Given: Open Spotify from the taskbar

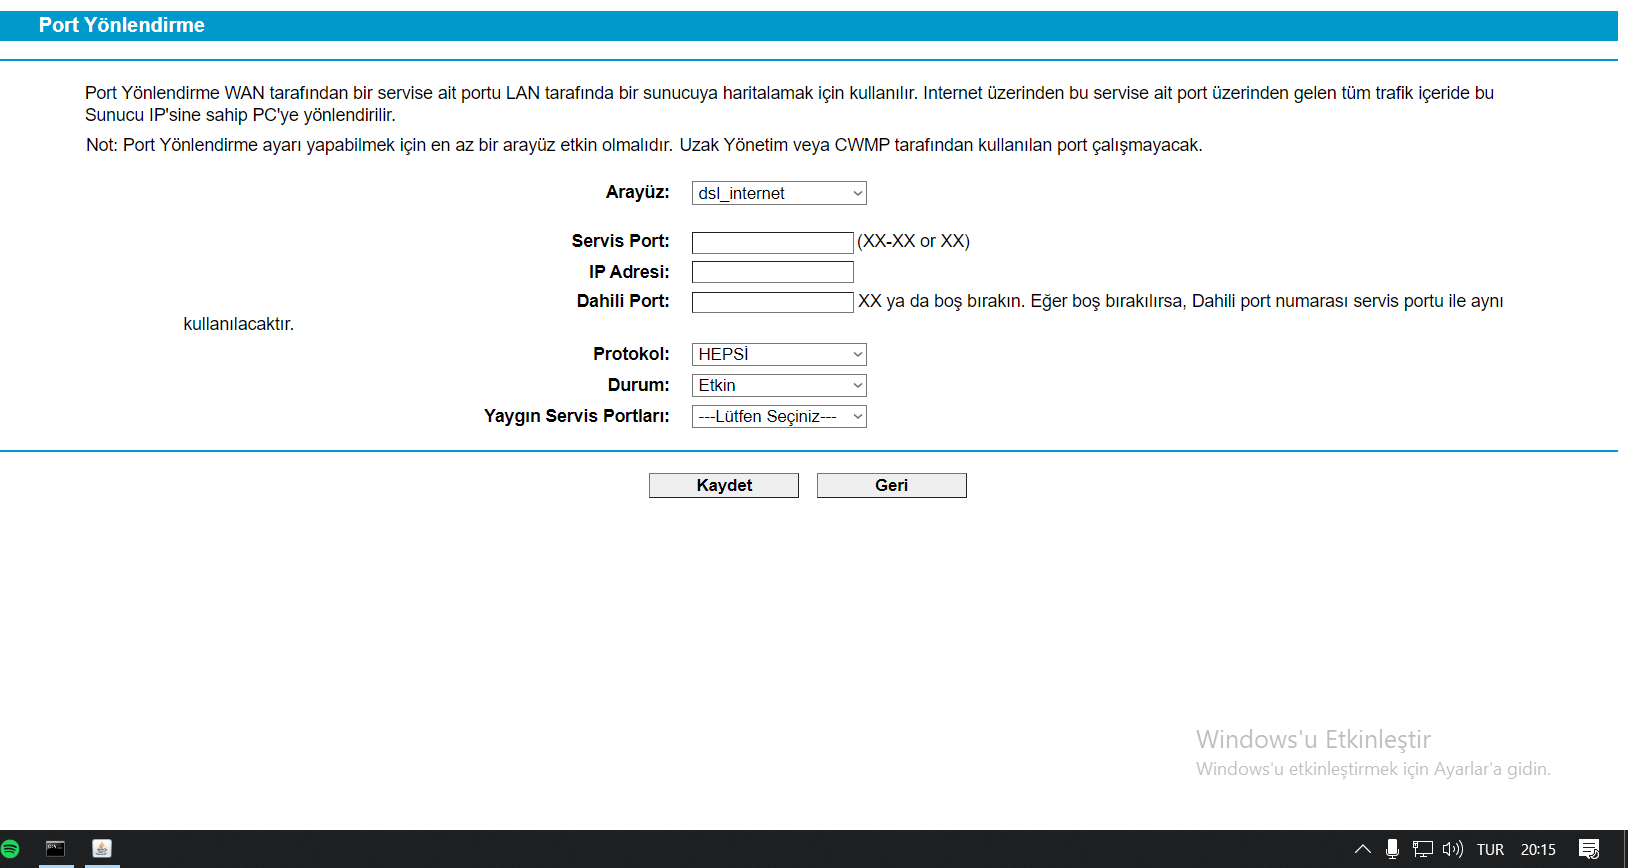Looking at the screenshot, I should click(x=10, y=849).
